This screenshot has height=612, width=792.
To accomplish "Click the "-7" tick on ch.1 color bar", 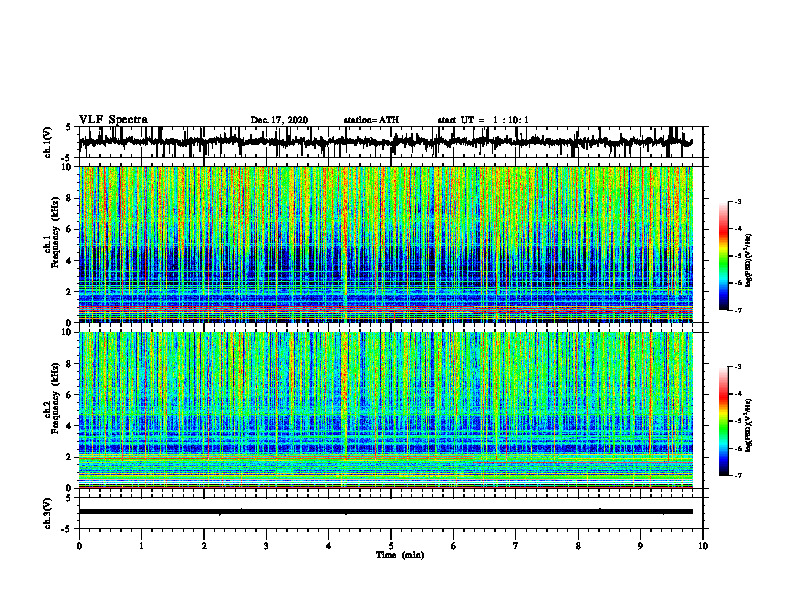I will [738, 311].
